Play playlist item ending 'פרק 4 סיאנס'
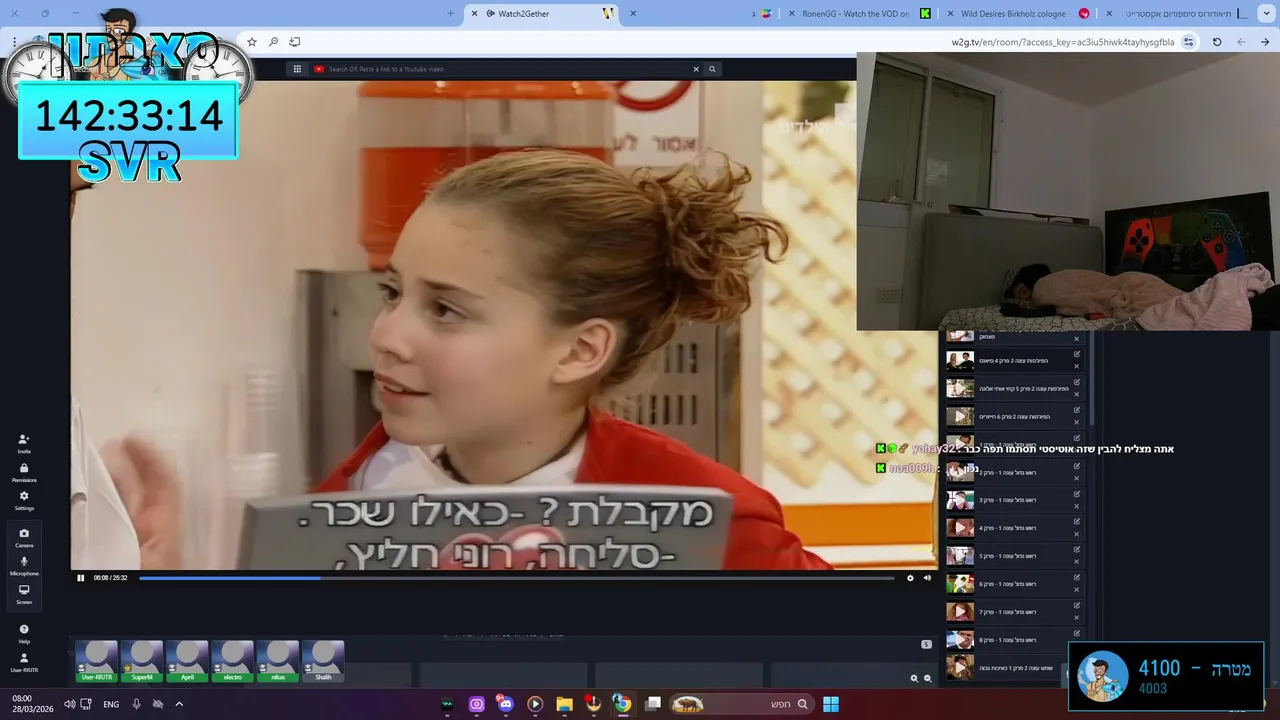 960,360
